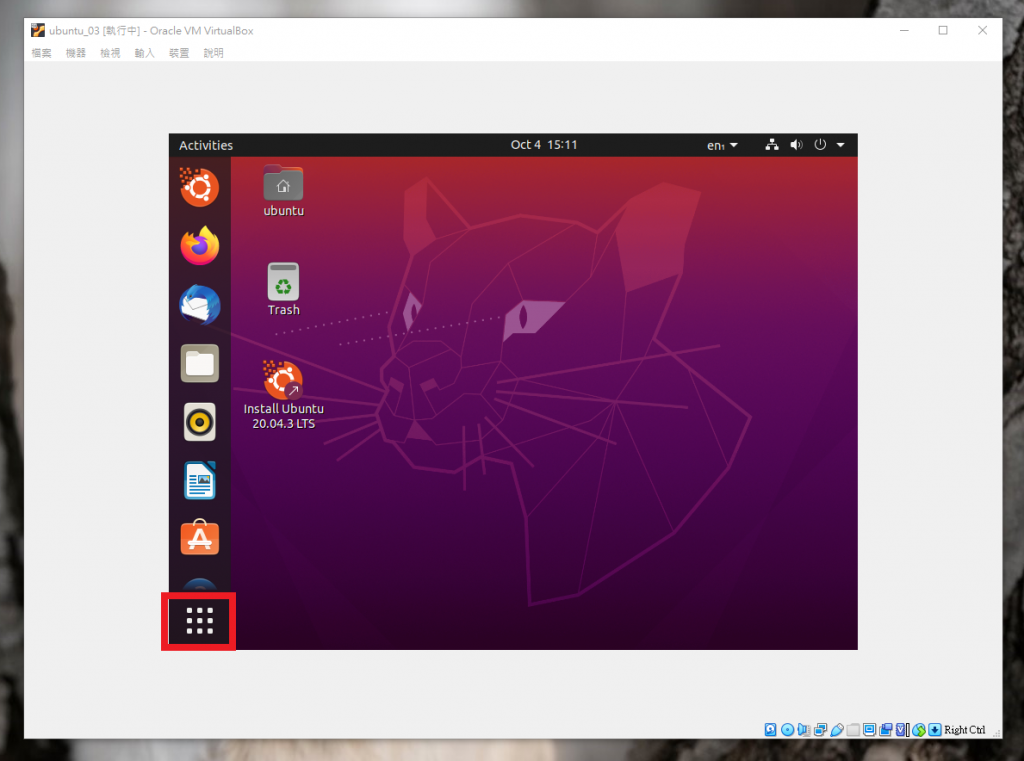1024x761 pixels.
Task: Click the resize grip at window corner
Action: [x=997, y=734]
